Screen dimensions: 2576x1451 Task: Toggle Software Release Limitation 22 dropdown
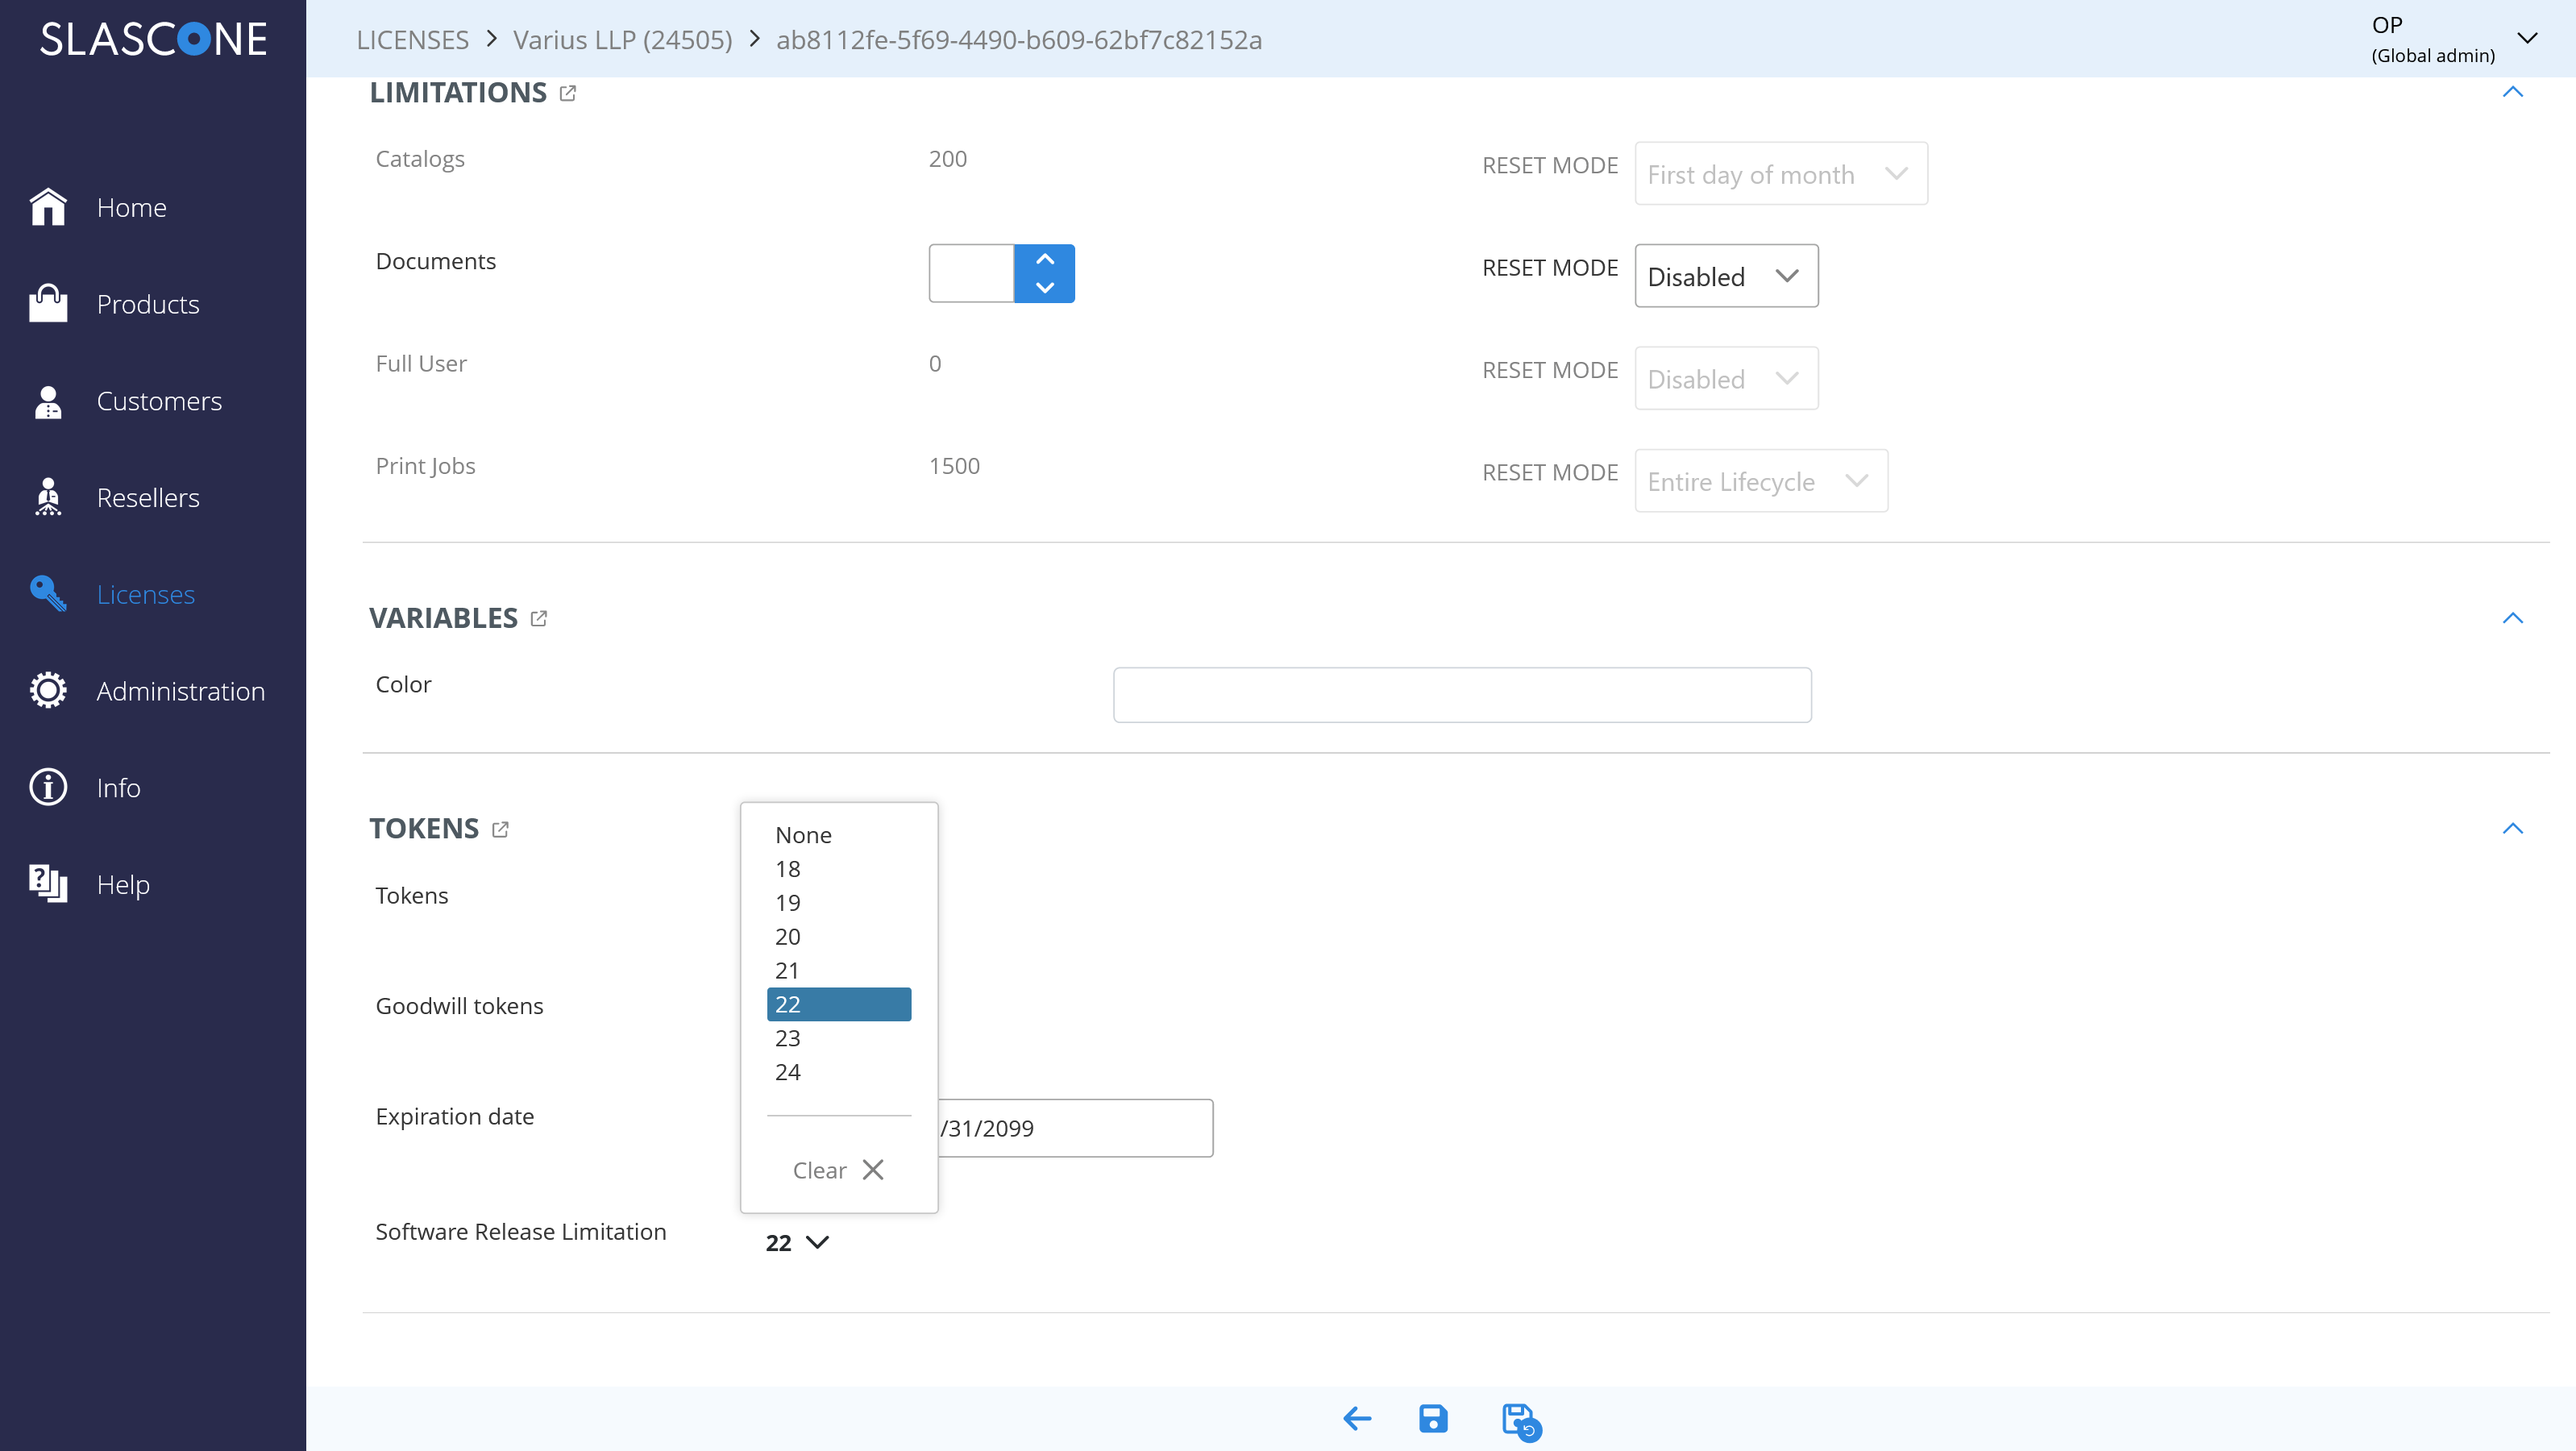point(797,1242)
